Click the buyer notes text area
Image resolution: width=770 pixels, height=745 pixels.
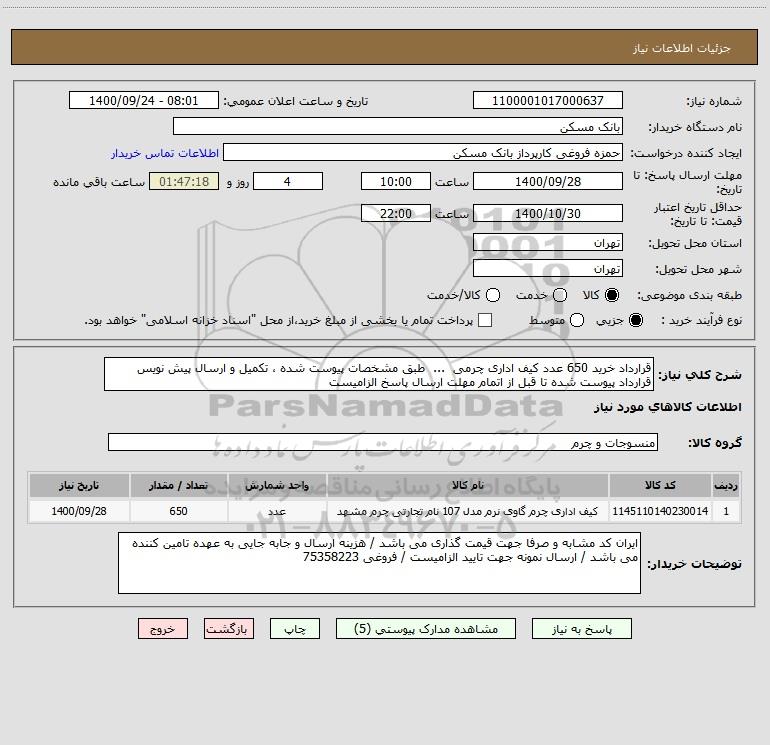(x=379, y=563)
